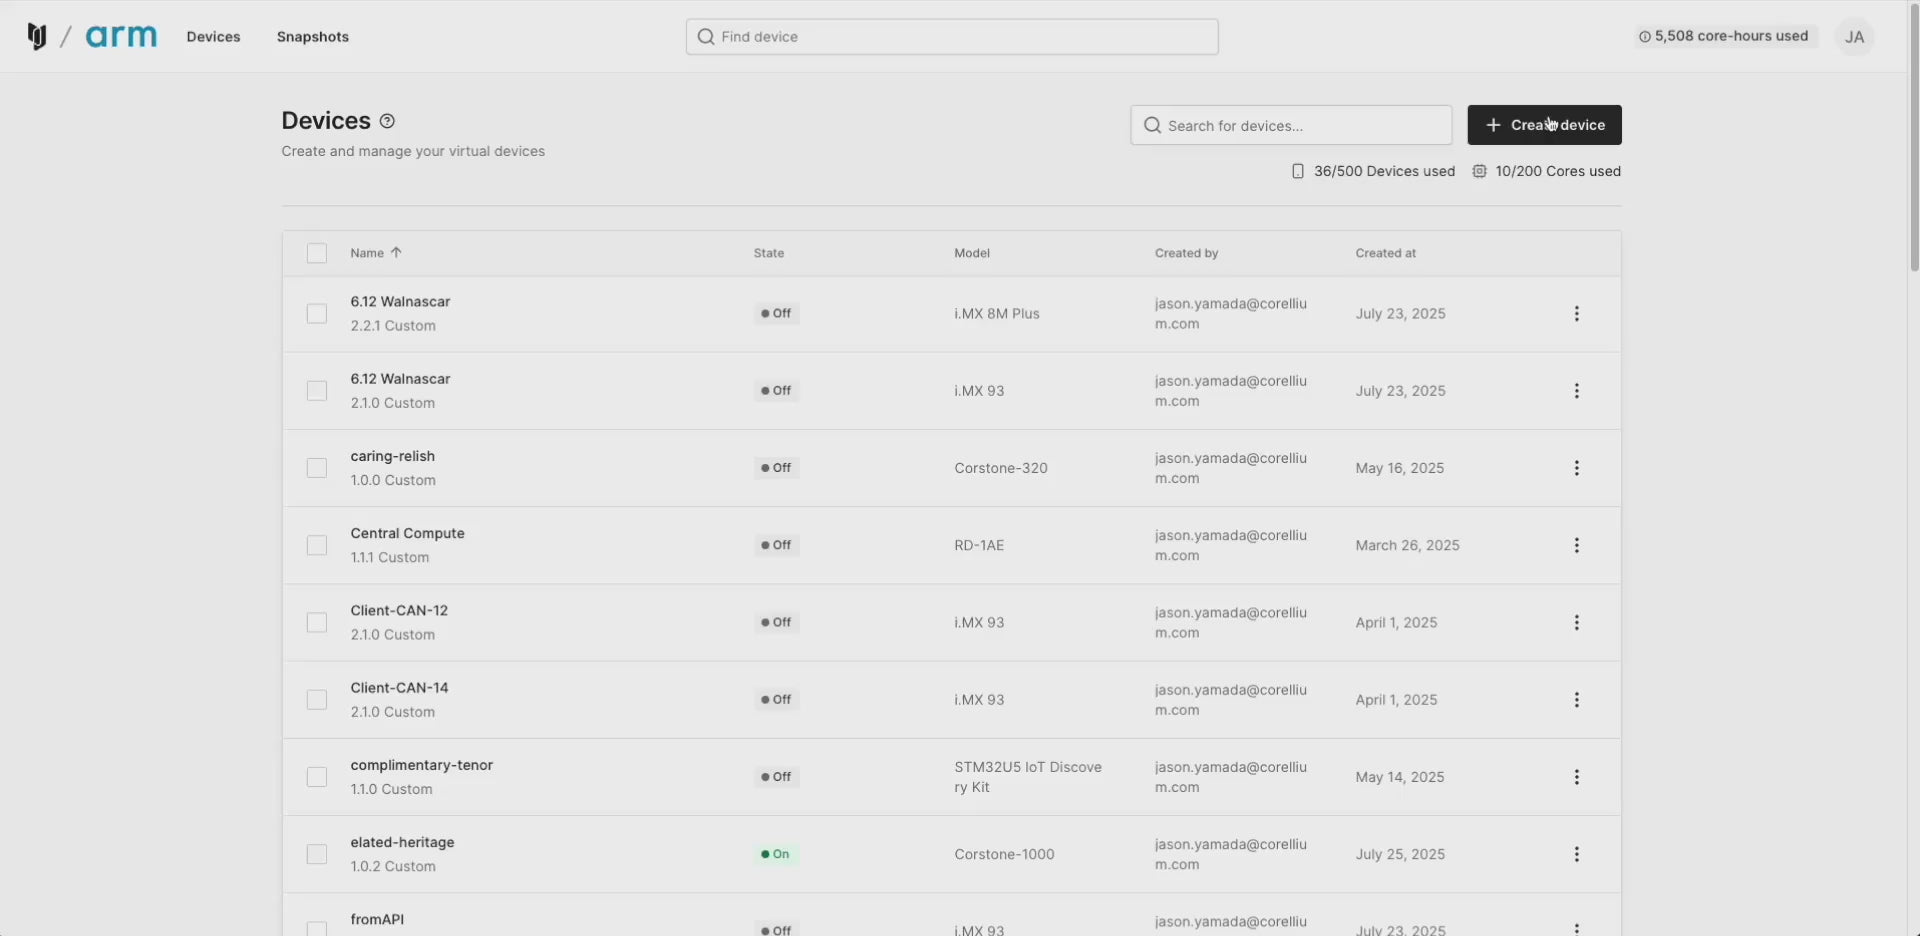1920x936 pixels.
Task: Select the 6.12 Walnascar 2.2.1 checkbox
Action: pyautogui.click(x=317, y=314)
